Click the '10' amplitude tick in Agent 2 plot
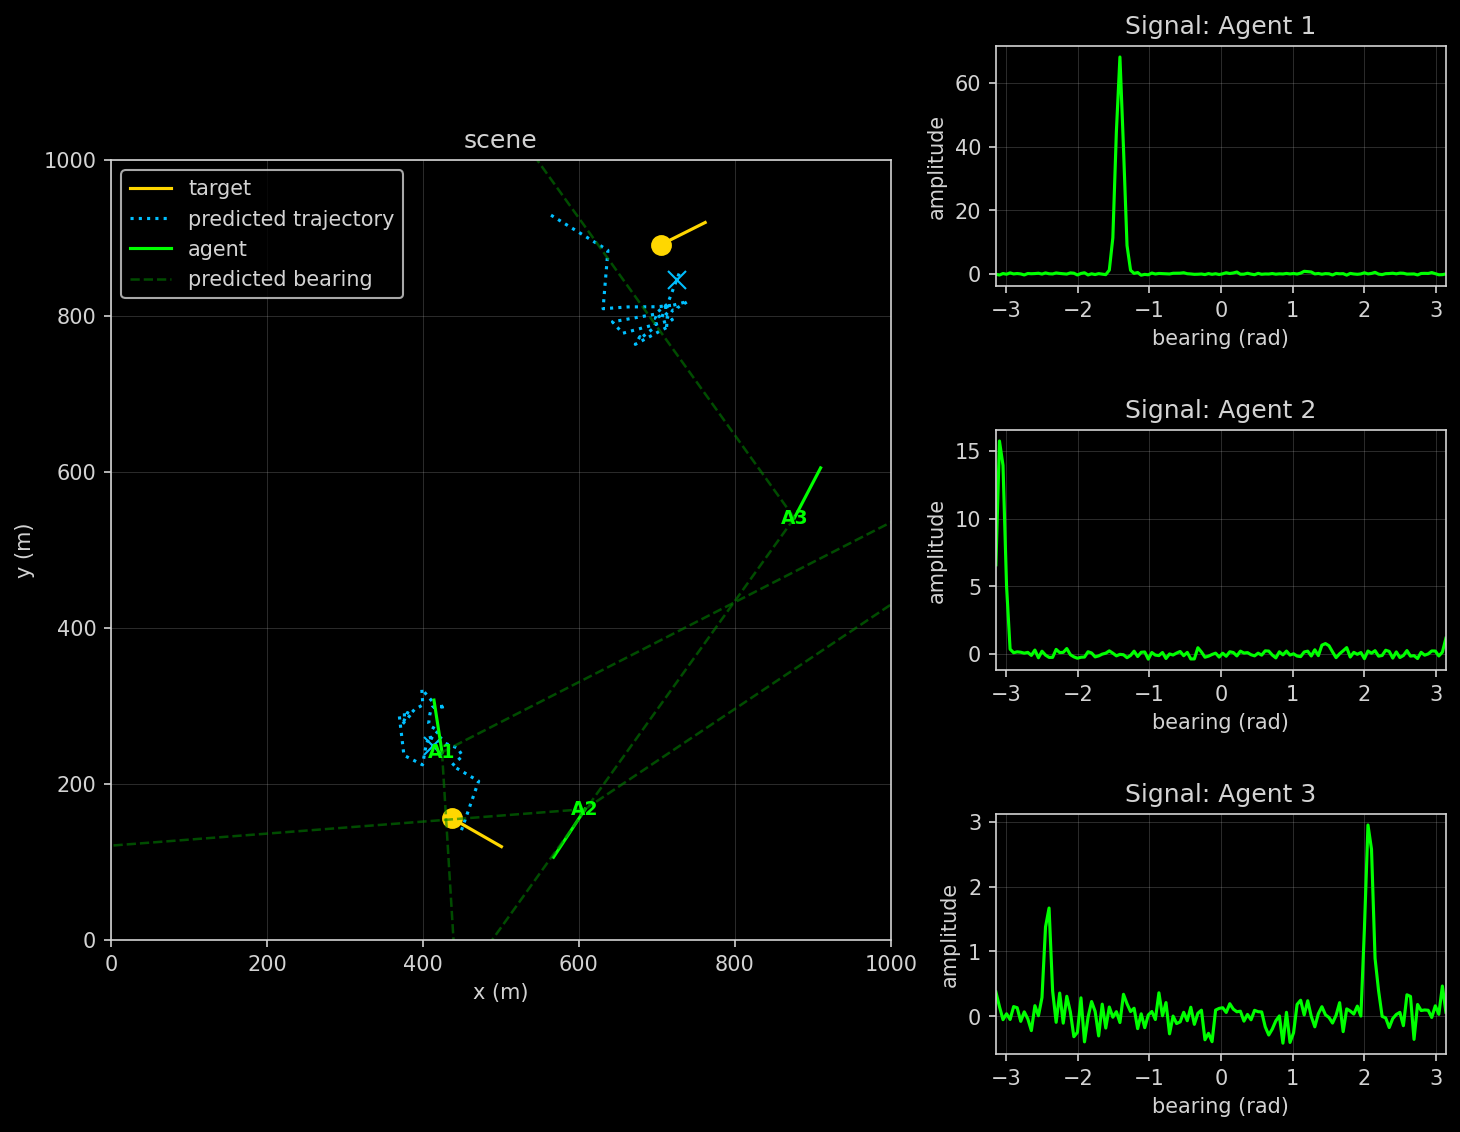 point(967,519)
